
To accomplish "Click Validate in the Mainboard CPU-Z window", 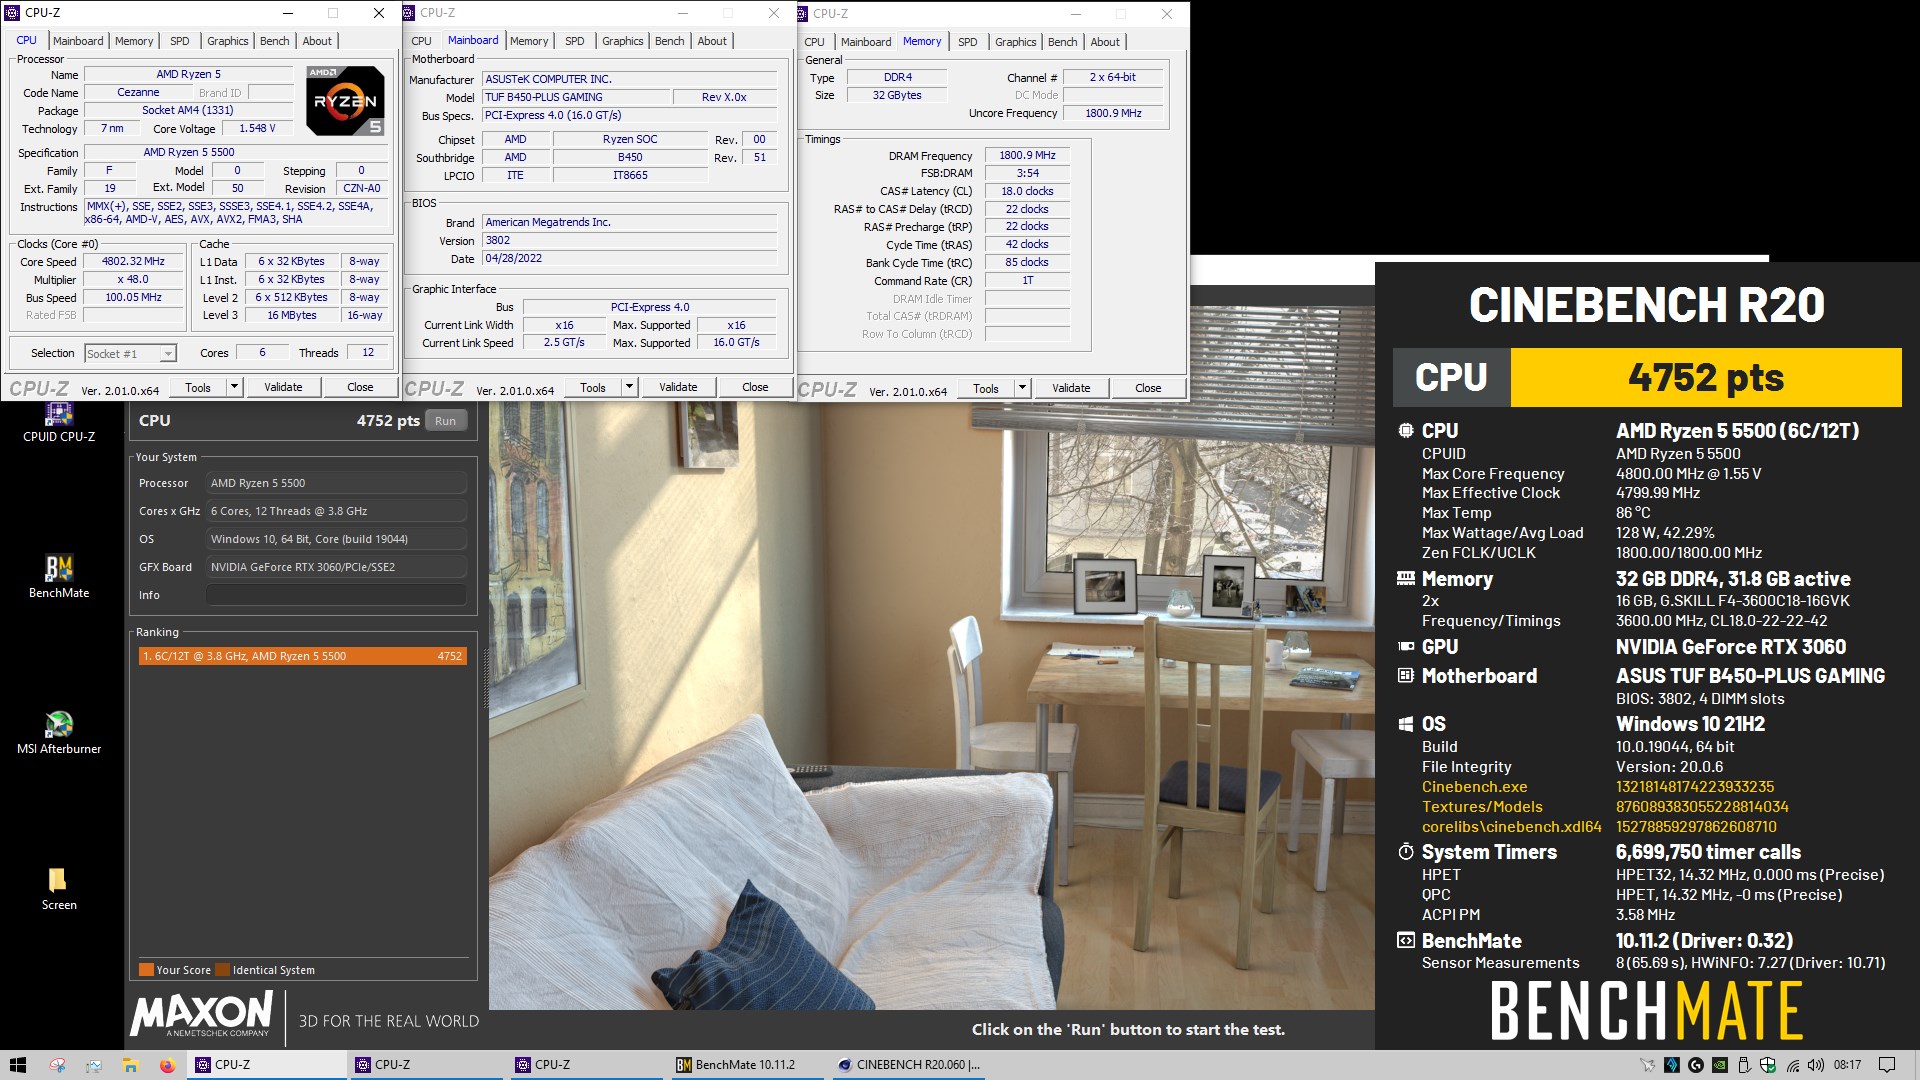I will click(678, 387).
